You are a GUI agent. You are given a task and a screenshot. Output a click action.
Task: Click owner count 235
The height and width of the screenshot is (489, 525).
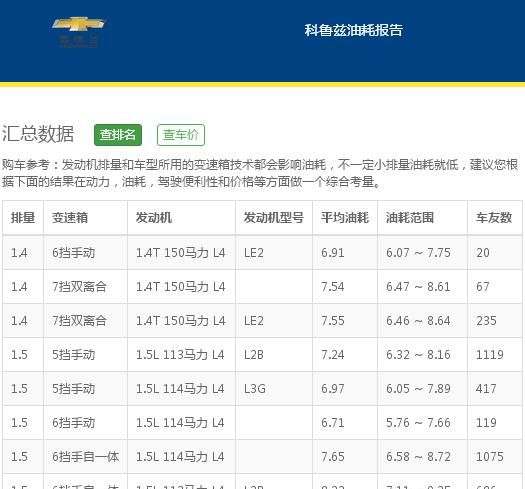(x=486, y=321)
